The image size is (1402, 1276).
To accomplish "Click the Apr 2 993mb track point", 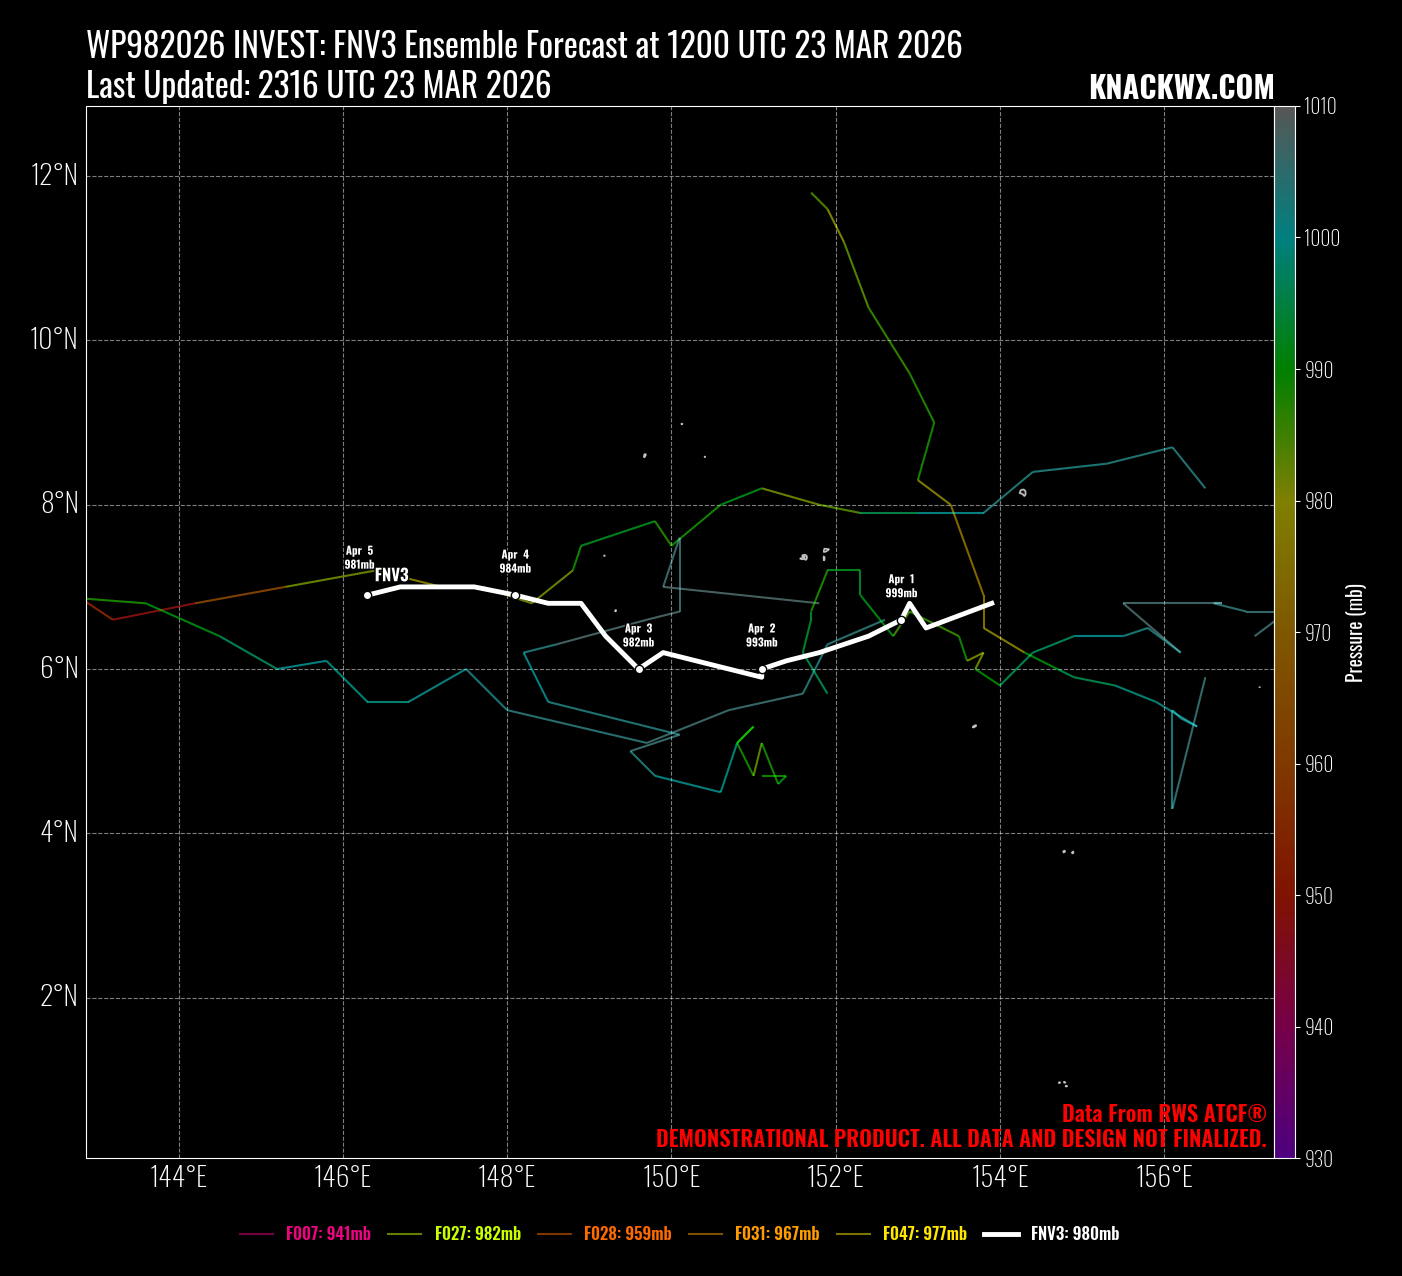I will pyautogui.click(x=762, y=669).
